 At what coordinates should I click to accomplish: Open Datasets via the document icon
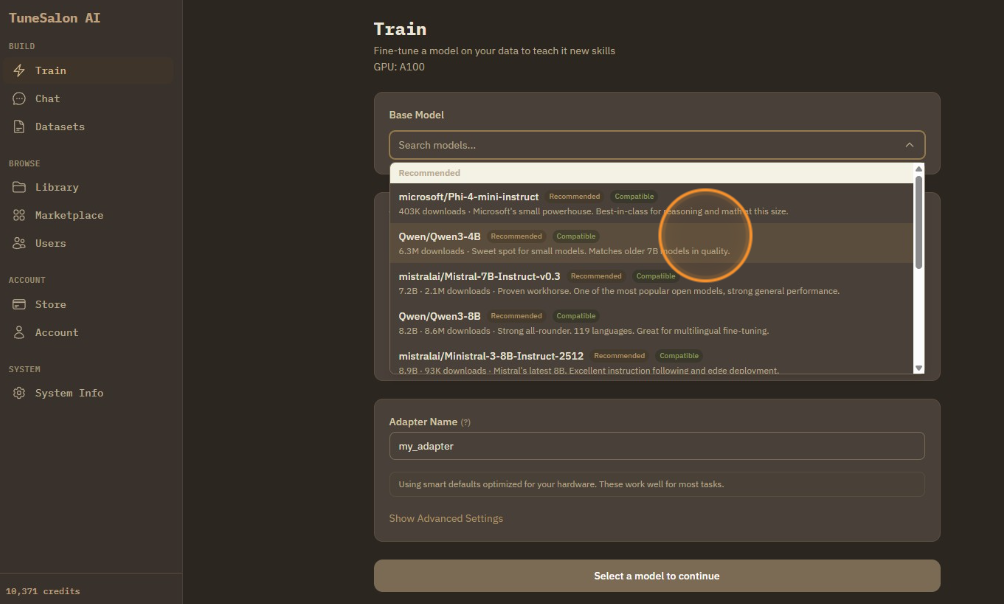(x=20, y=126)
